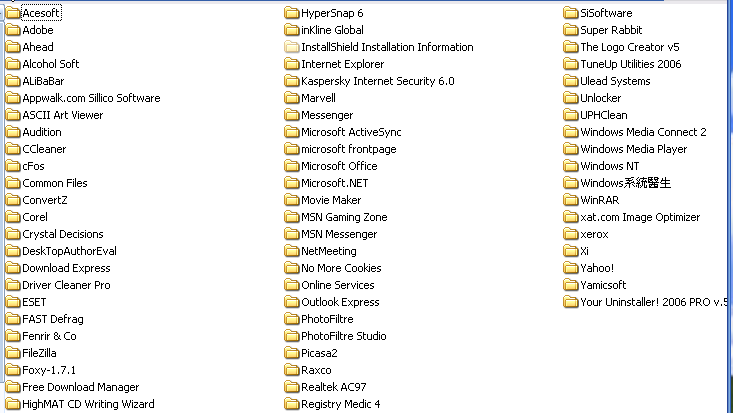The width and height of the screenshot is (733, 413).
Task: Select the CCleaner folder icon
Action: (13, 149)
